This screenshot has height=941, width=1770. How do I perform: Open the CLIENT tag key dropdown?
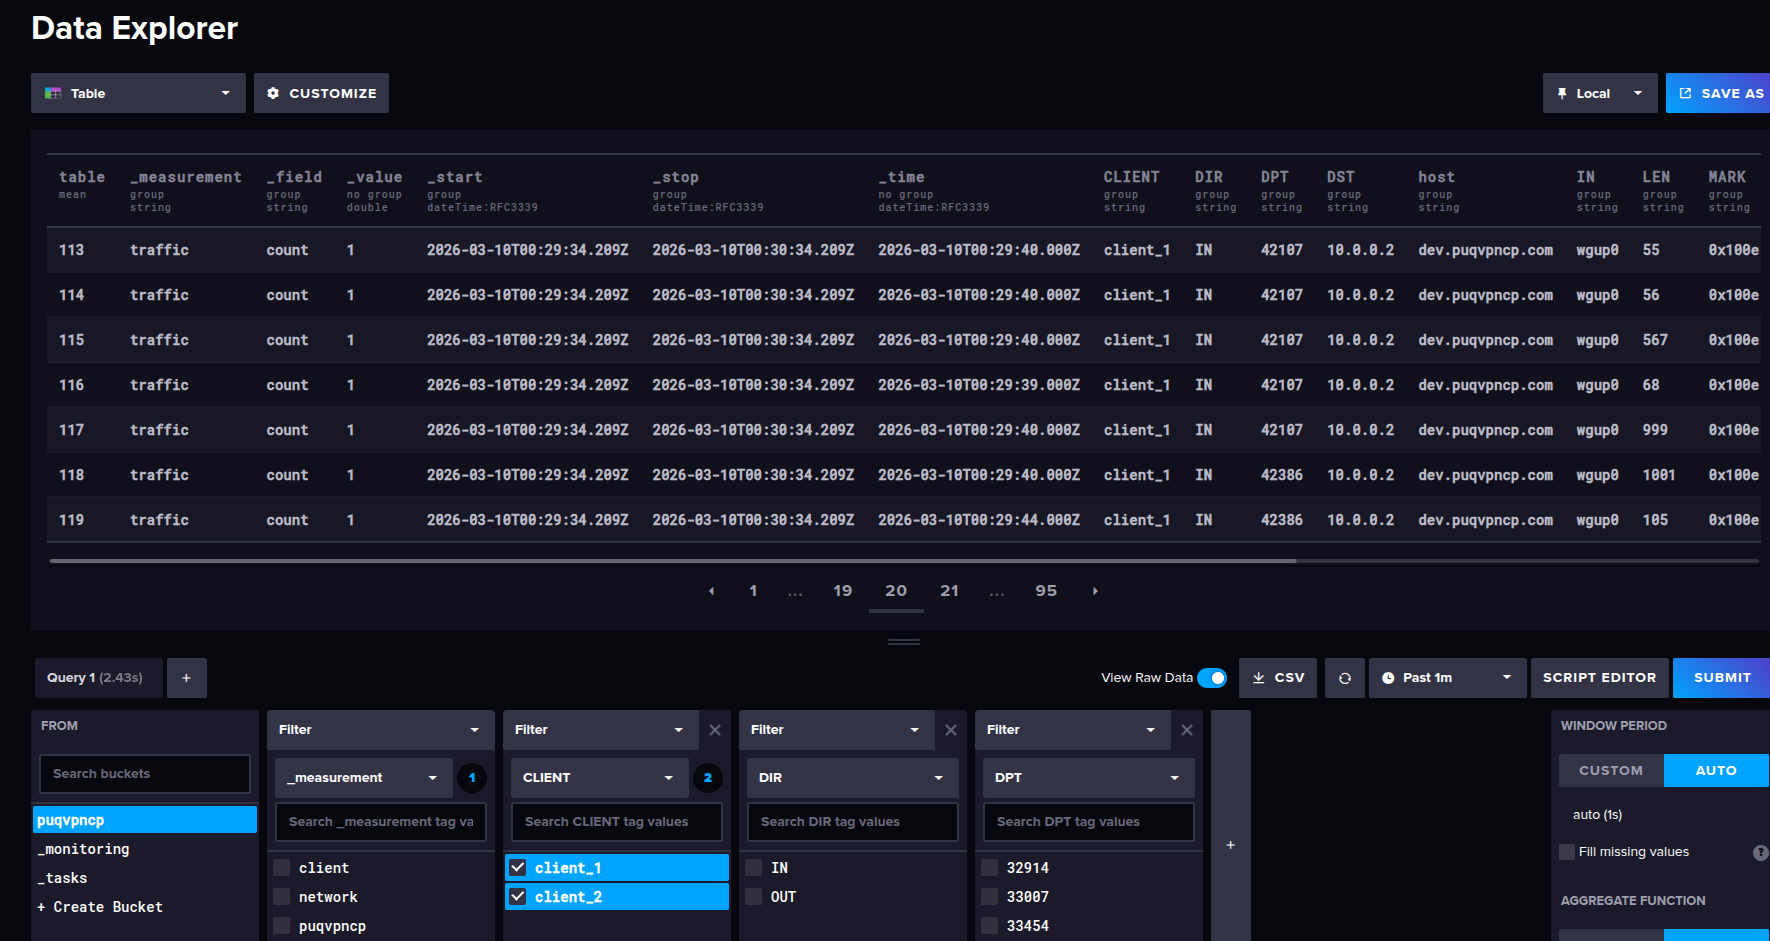pos(600,778)
